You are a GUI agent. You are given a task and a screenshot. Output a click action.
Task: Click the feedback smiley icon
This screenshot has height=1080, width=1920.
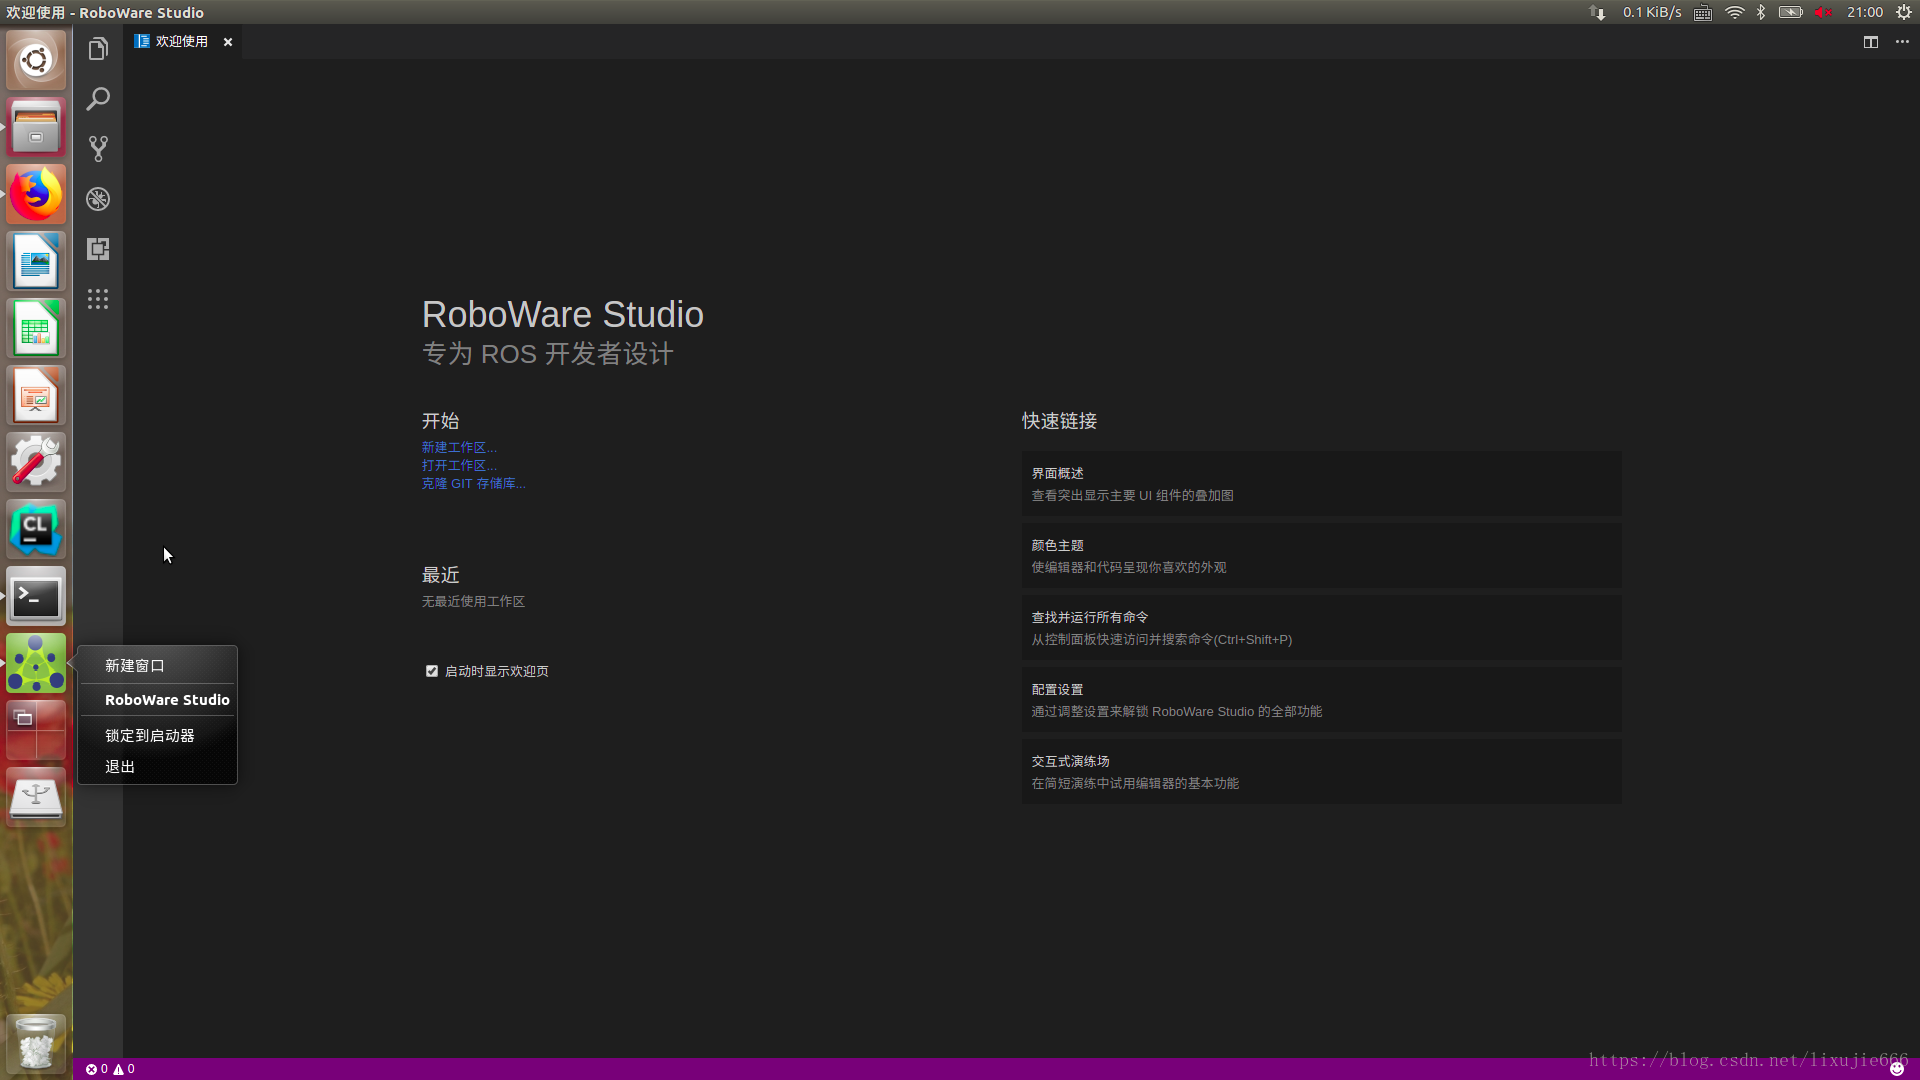(1896, 1069)
